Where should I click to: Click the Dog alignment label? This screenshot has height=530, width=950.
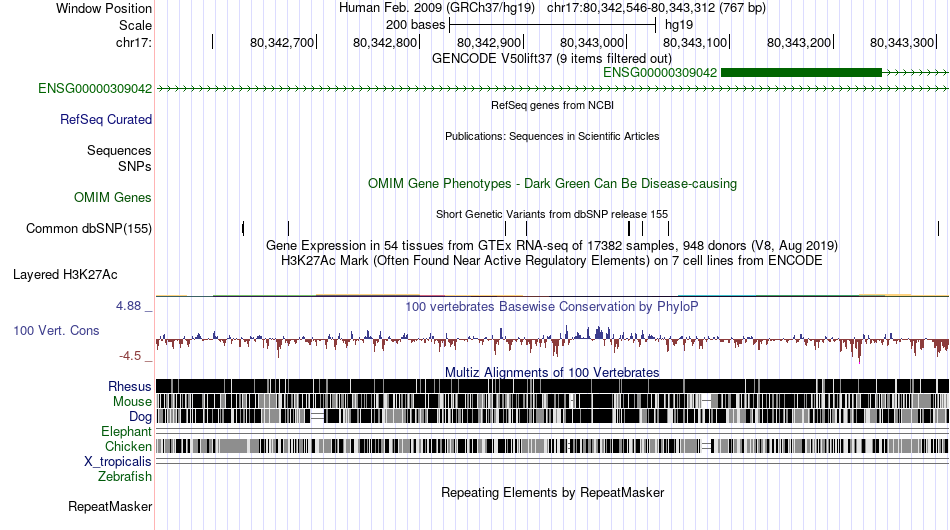click(x=140, y=417)
